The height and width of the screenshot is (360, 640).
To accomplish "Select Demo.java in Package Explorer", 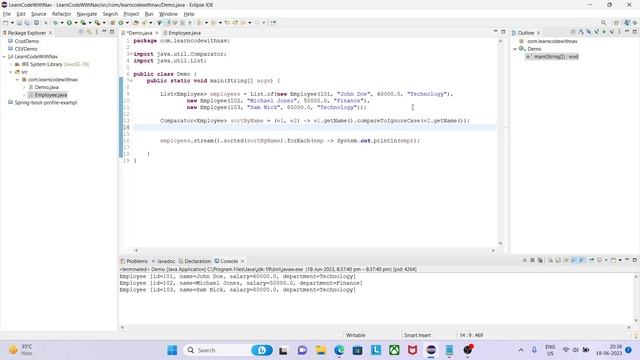I will [x=43, y=87].
